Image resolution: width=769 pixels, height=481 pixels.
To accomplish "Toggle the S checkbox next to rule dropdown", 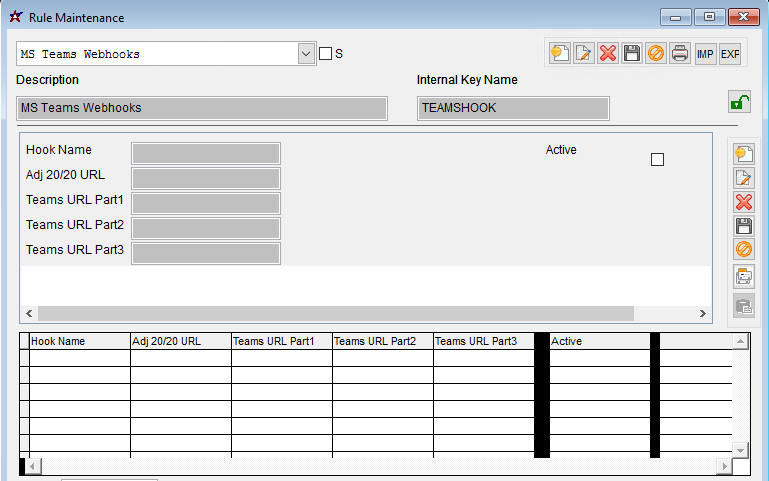I will point(325,53).
